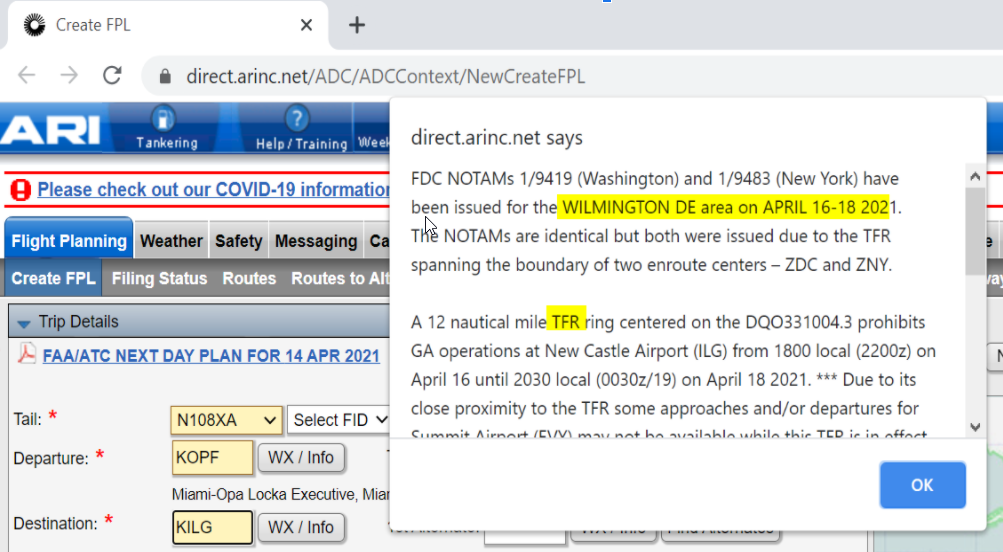Open the PDF icon for next day plan
The width and height of the screenshot is (1003, 552).
point(27,354)
